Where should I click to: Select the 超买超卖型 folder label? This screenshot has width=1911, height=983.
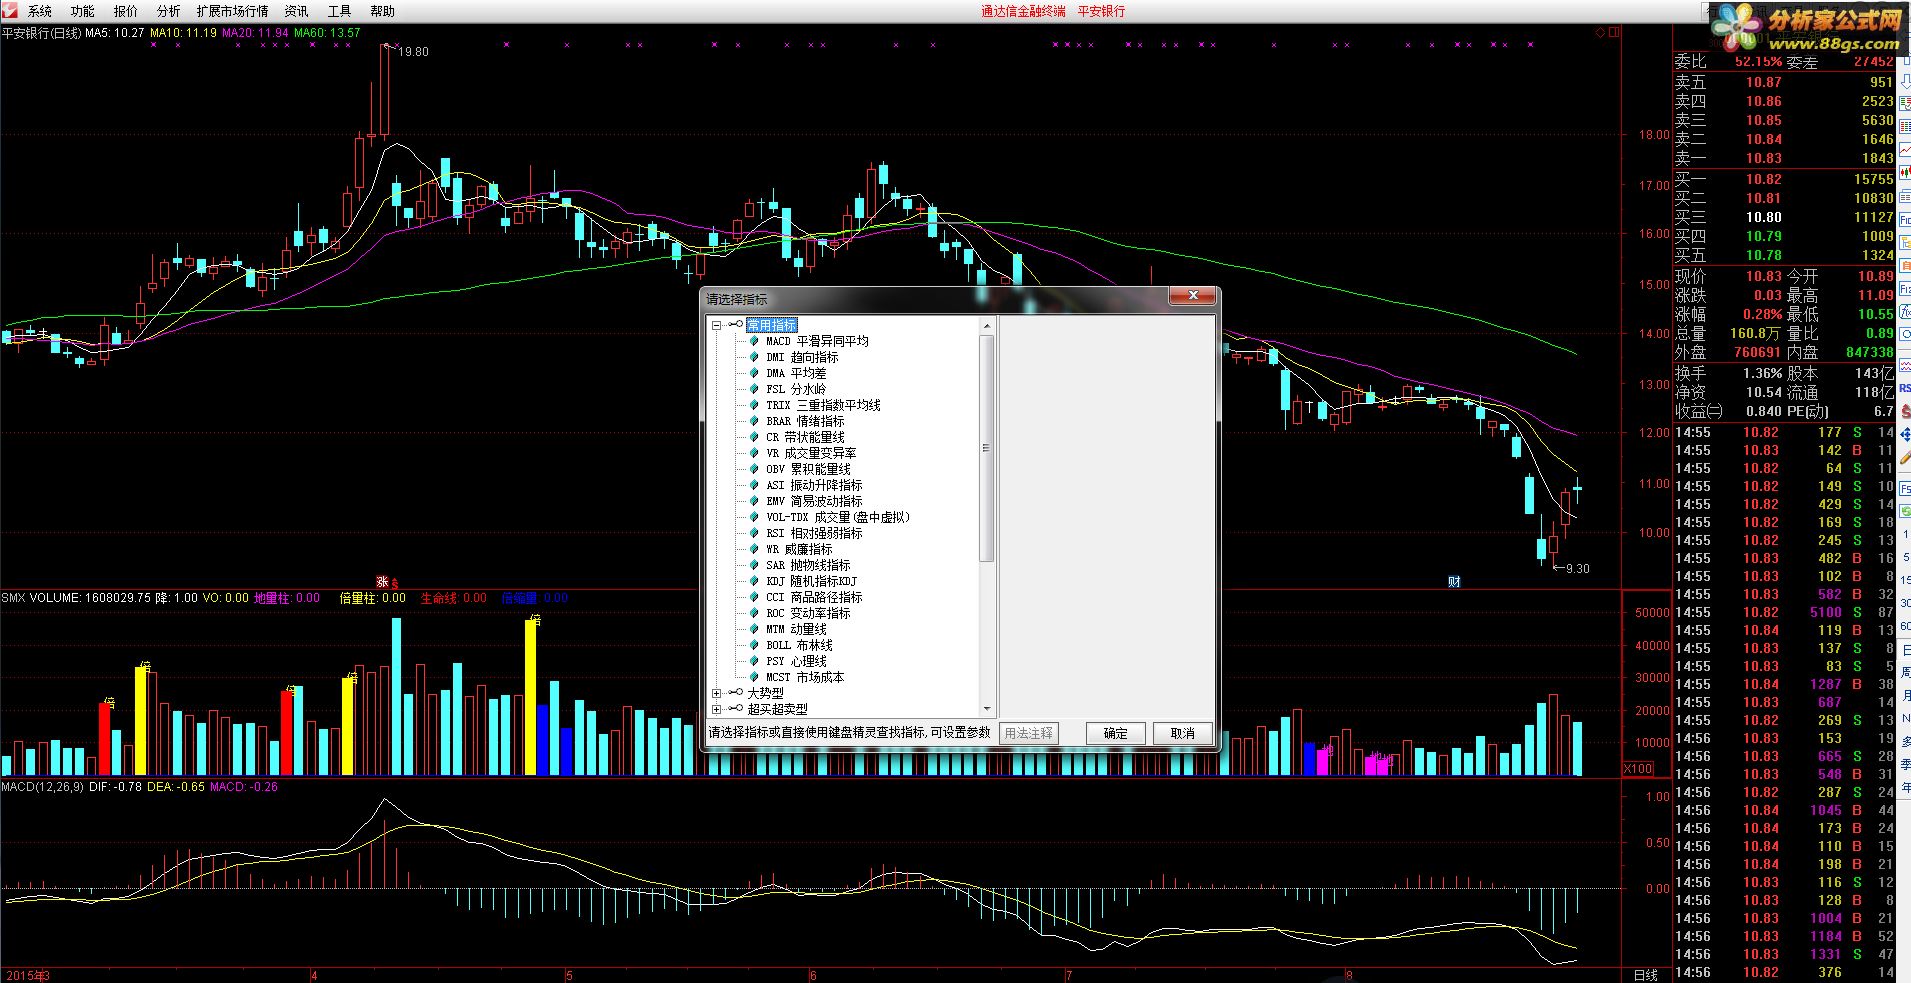[x=778, y=709]
